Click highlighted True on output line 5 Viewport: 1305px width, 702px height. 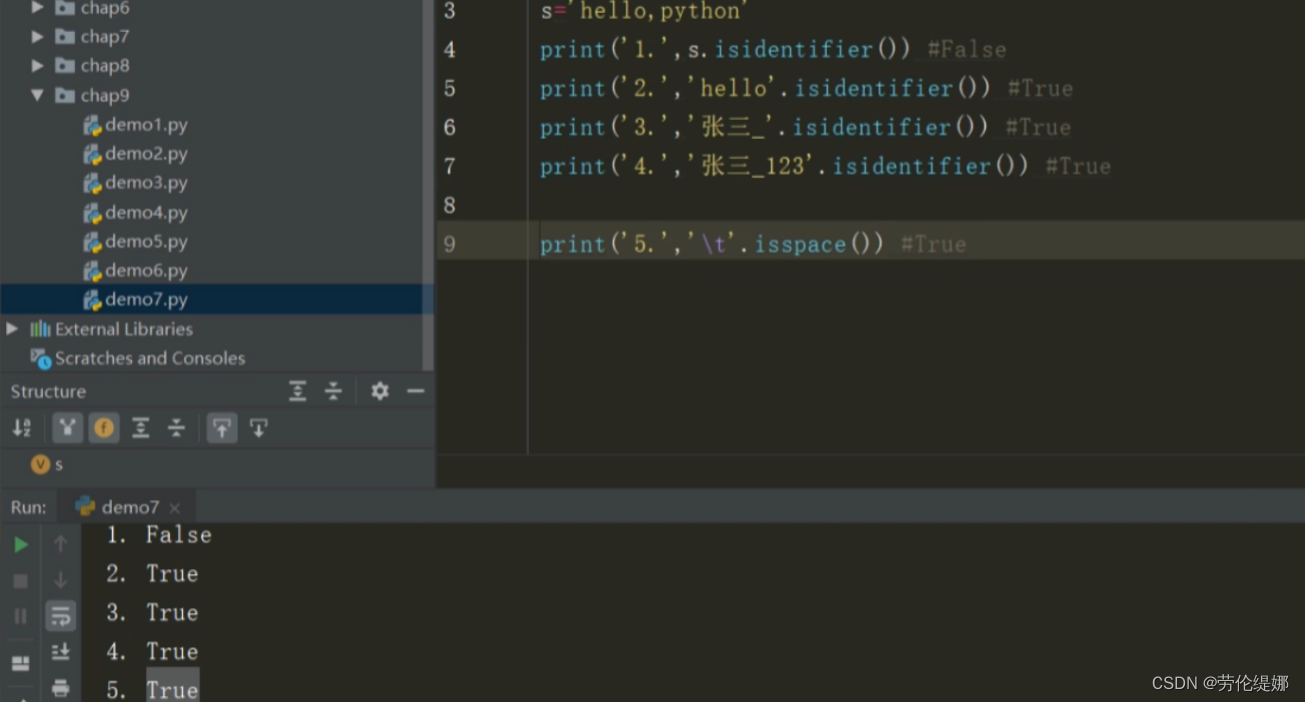point(172,689)
